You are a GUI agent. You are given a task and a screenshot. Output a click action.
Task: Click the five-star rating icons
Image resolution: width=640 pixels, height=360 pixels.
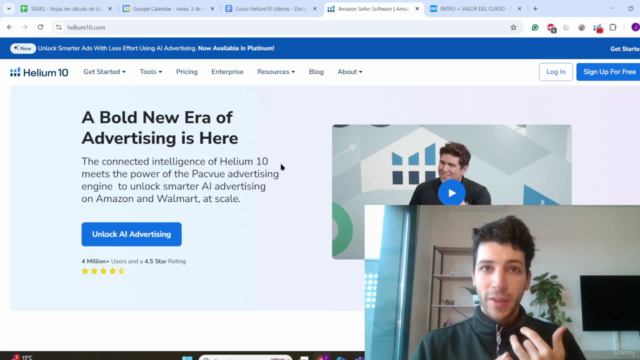click(x=103, y=271)
